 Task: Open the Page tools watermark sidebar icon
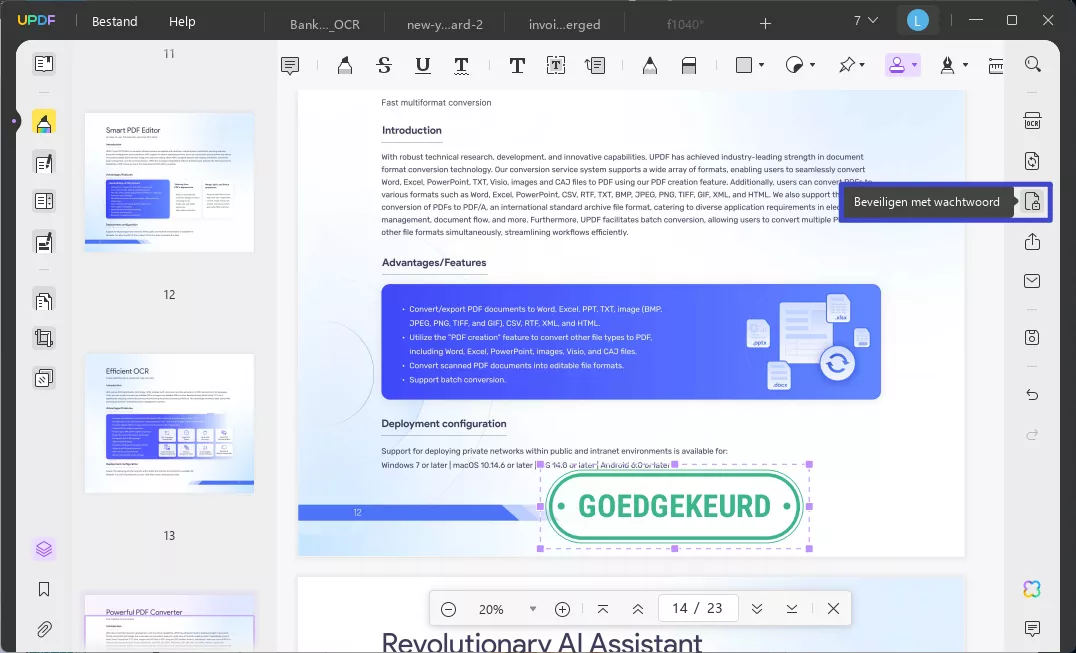point(44,378)
